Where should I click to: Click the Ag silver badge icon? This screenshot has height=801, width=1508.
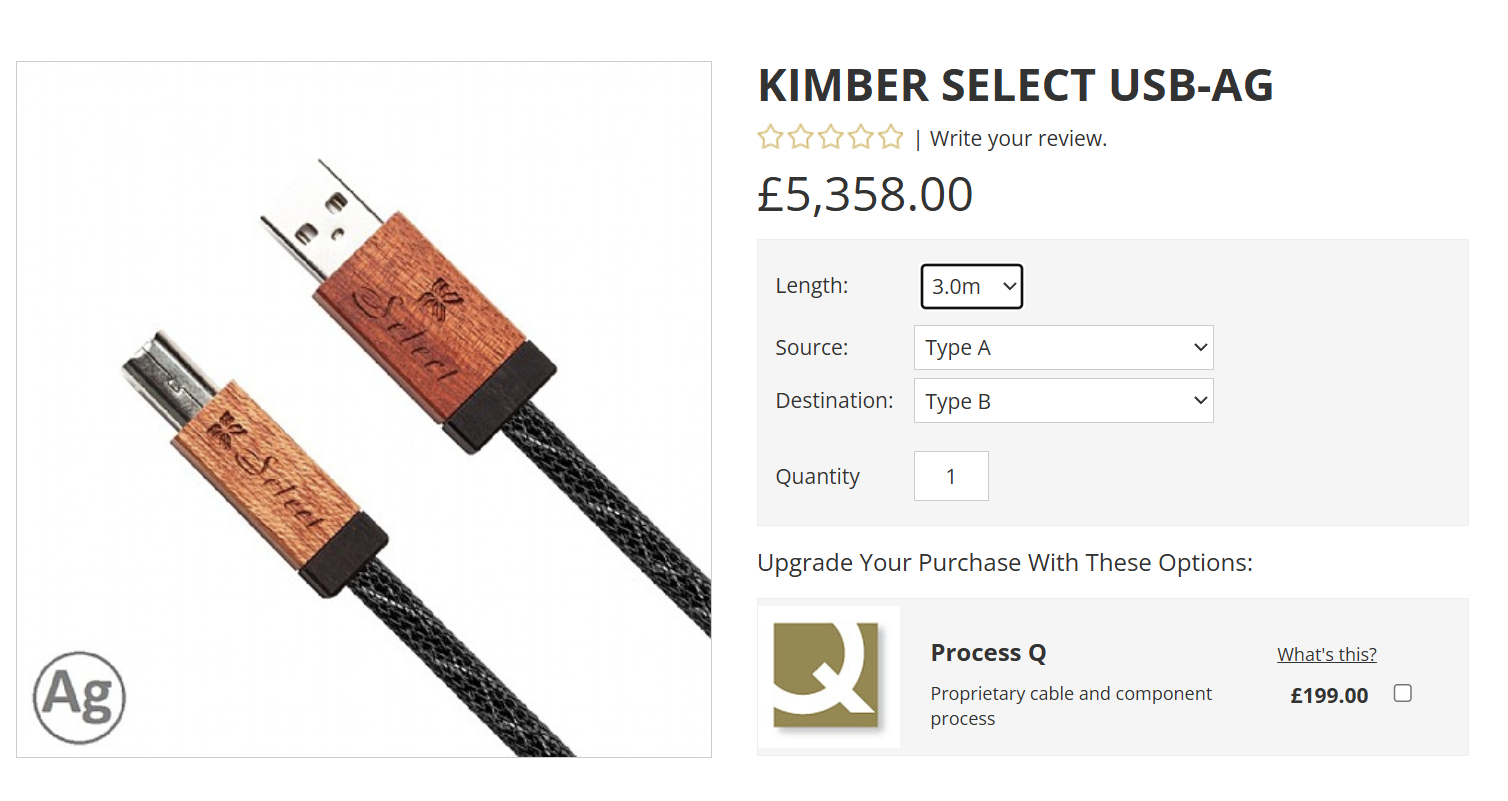[x=79, y=696]
